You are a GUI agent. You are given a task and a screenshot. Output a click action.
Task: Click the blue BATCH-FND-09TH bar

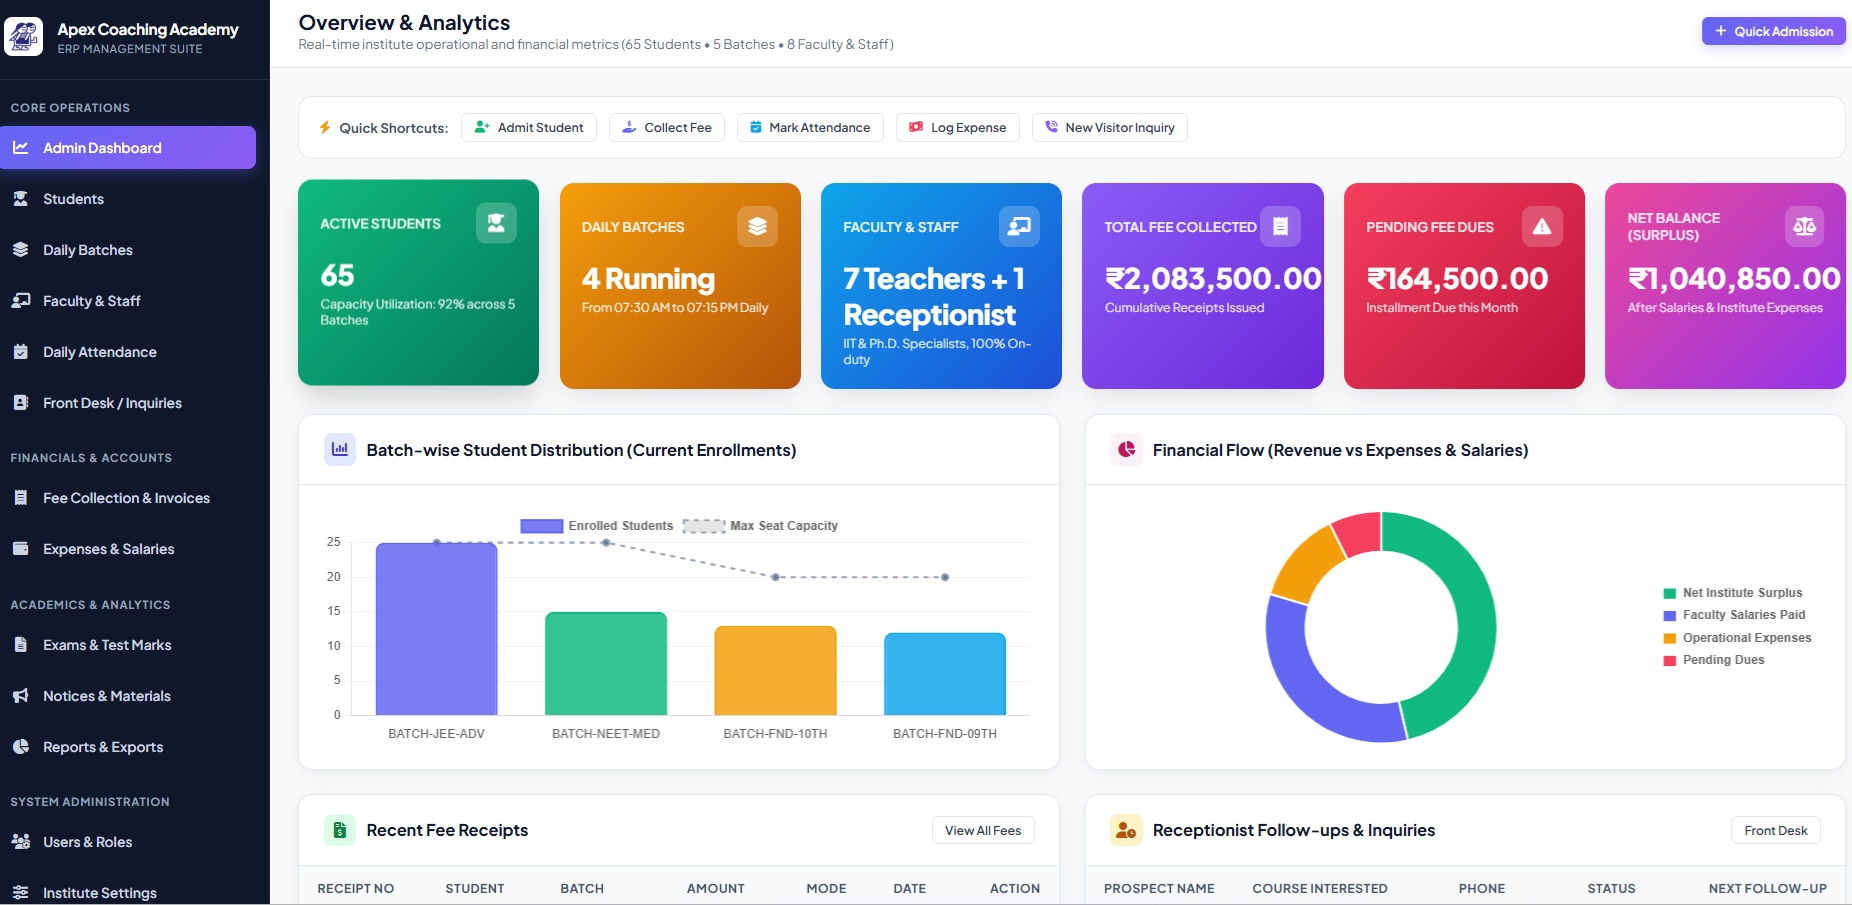tap(945, 674)
